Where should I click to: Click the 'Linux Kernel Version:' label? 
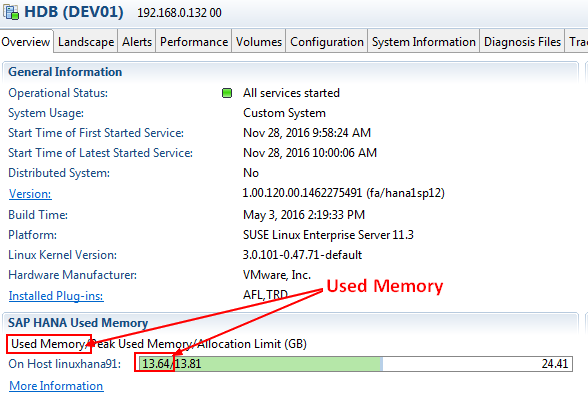click(x=62, y=255)
